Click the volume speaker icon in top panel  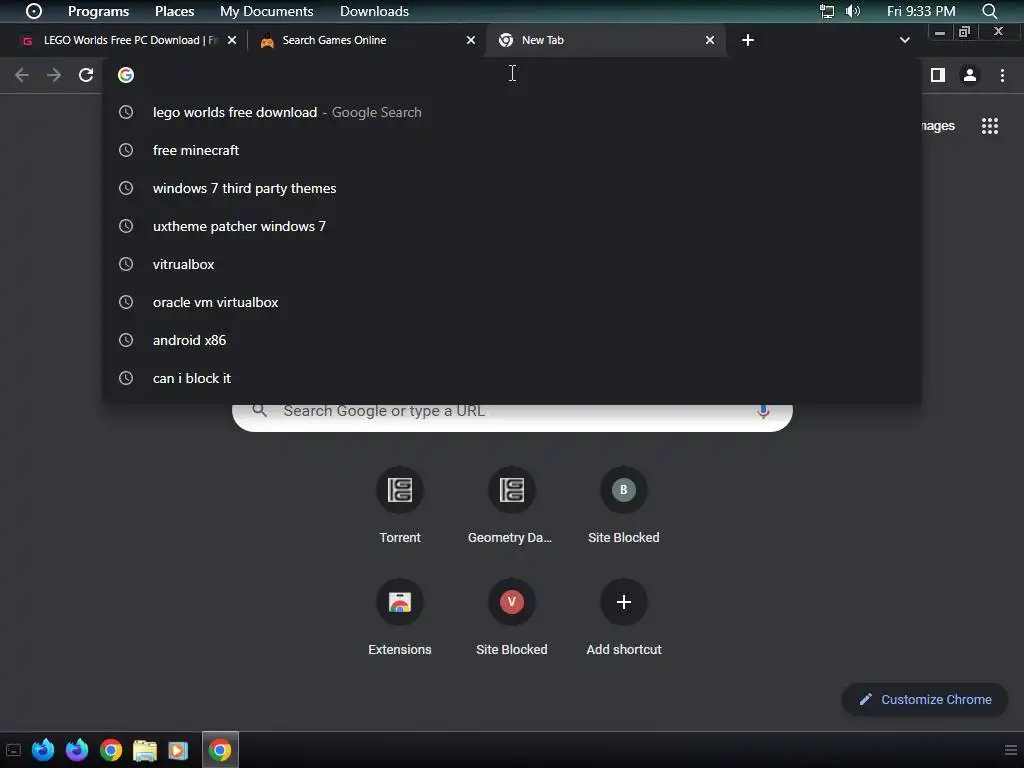tap(853, 11)
